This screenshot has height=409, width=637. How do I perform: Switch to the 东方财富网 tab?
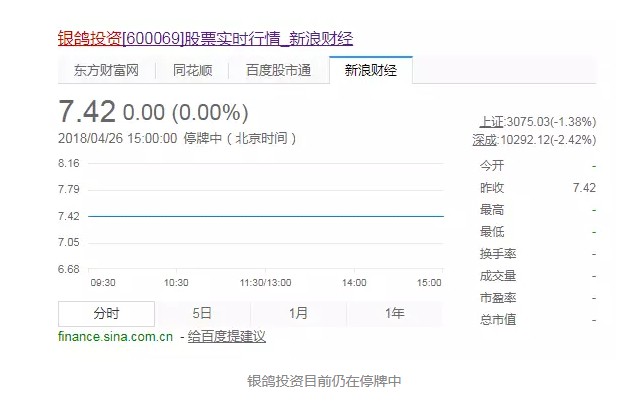[106, 70]
